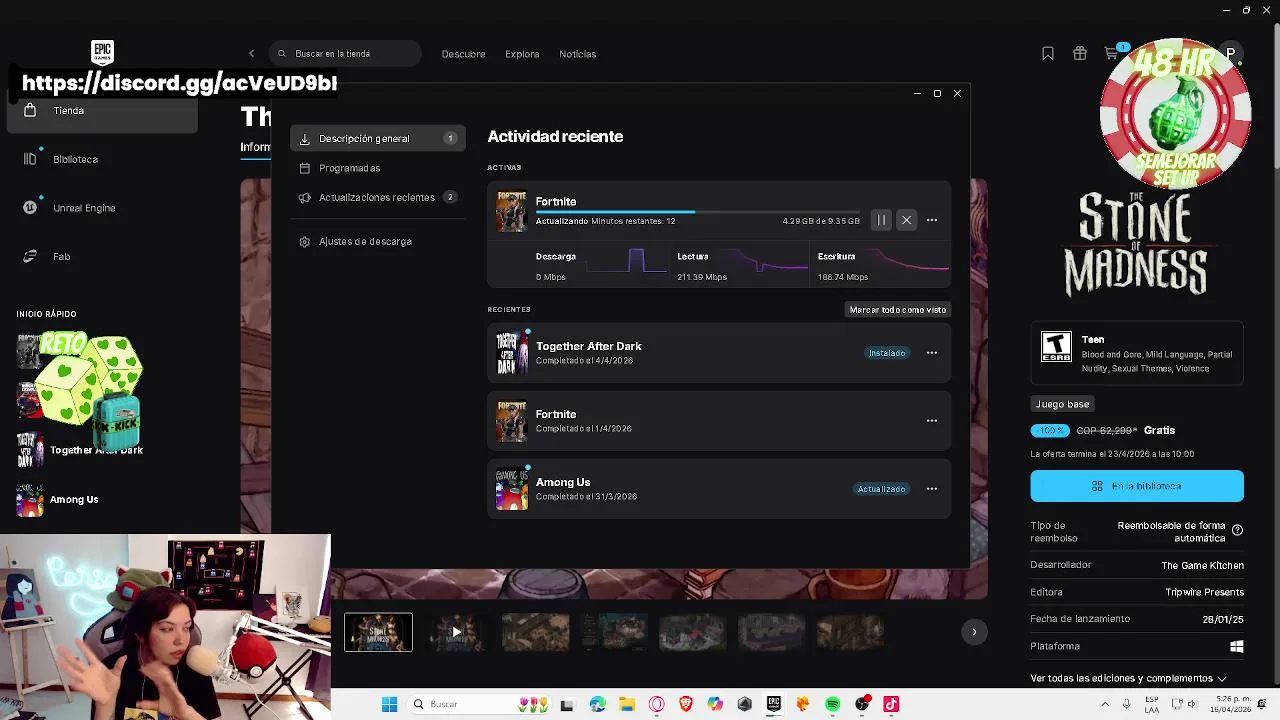Open Microsoft Edge from taskbar
Viewport: 1280px width, 720px height.
coord(597,705)
